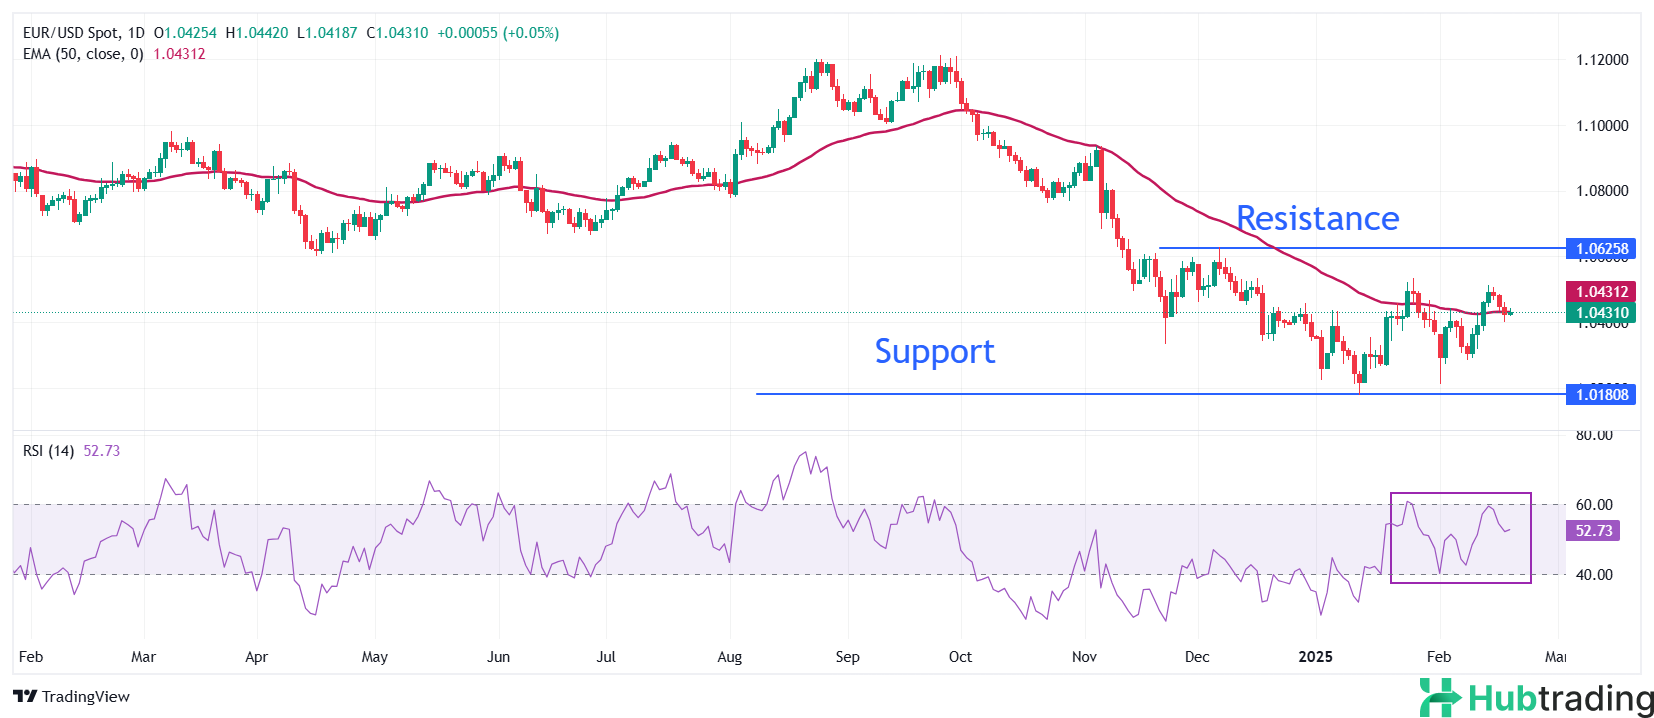Click the 2025 label on the time axis
Screen dimensions: 1654x718
coord(1315,657)
